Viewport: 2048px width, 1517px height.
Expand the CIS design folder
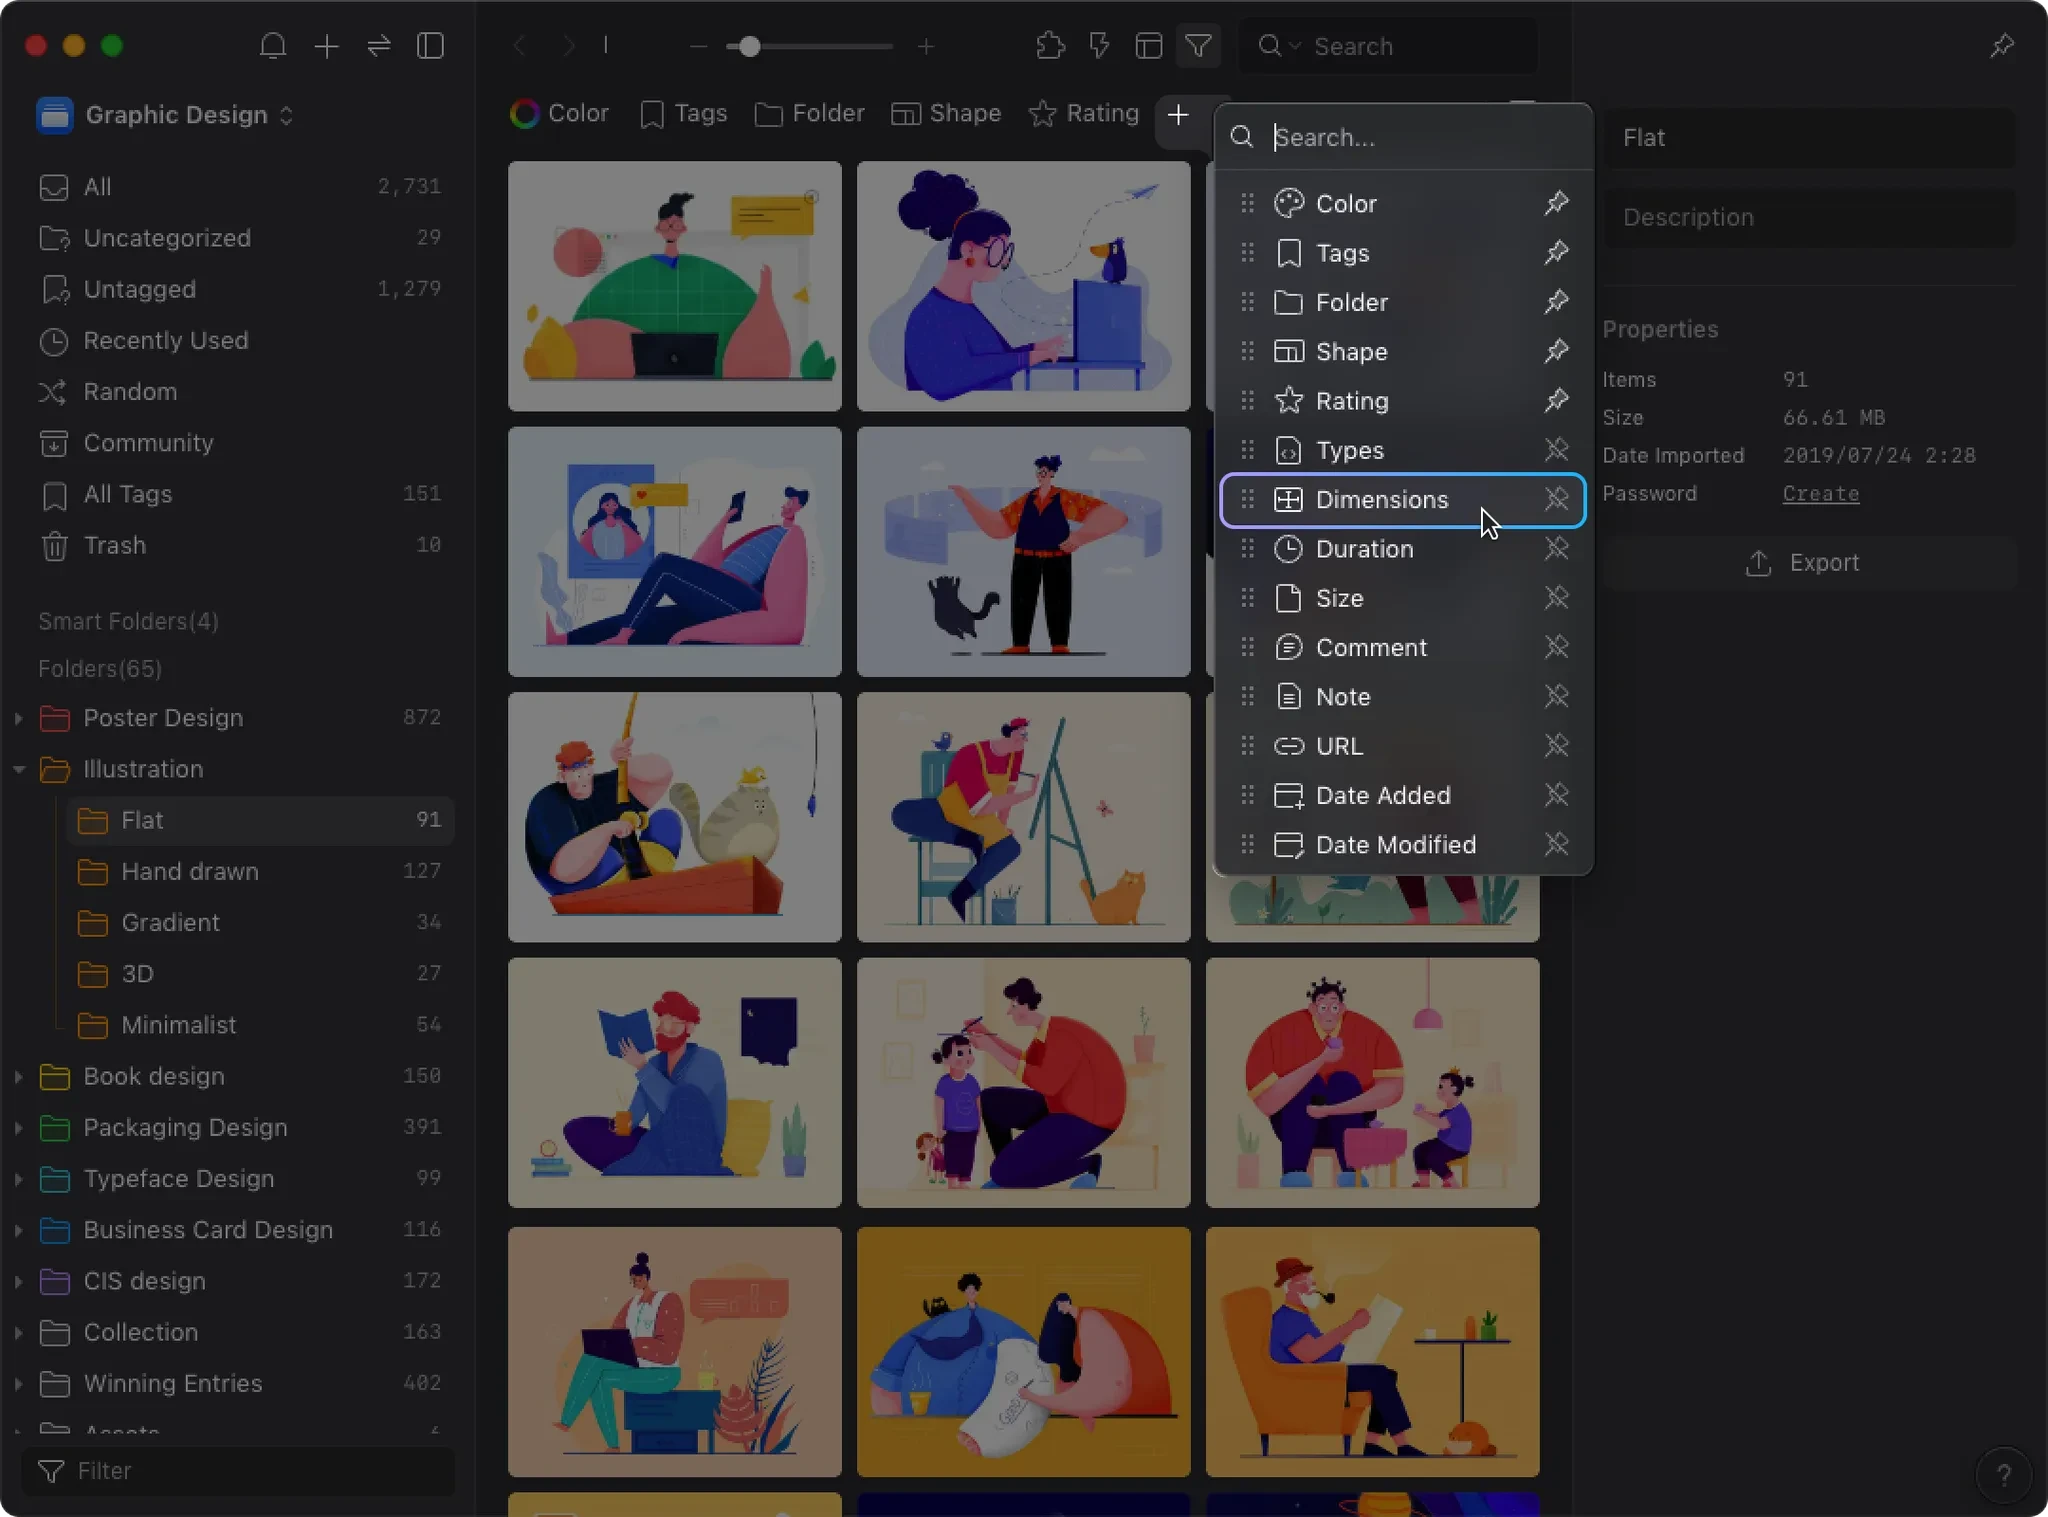pyautogui.click(x=18, y=1281)
